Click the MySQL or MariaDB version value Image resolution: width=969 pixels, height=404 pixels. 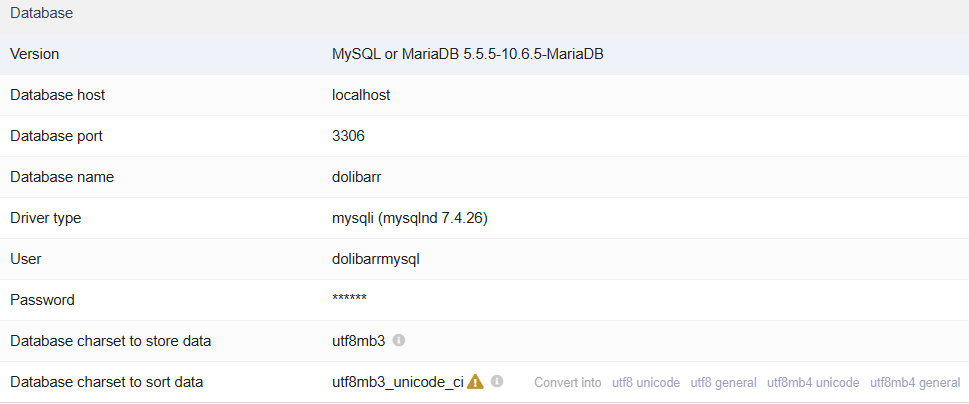tap(468, 54)
